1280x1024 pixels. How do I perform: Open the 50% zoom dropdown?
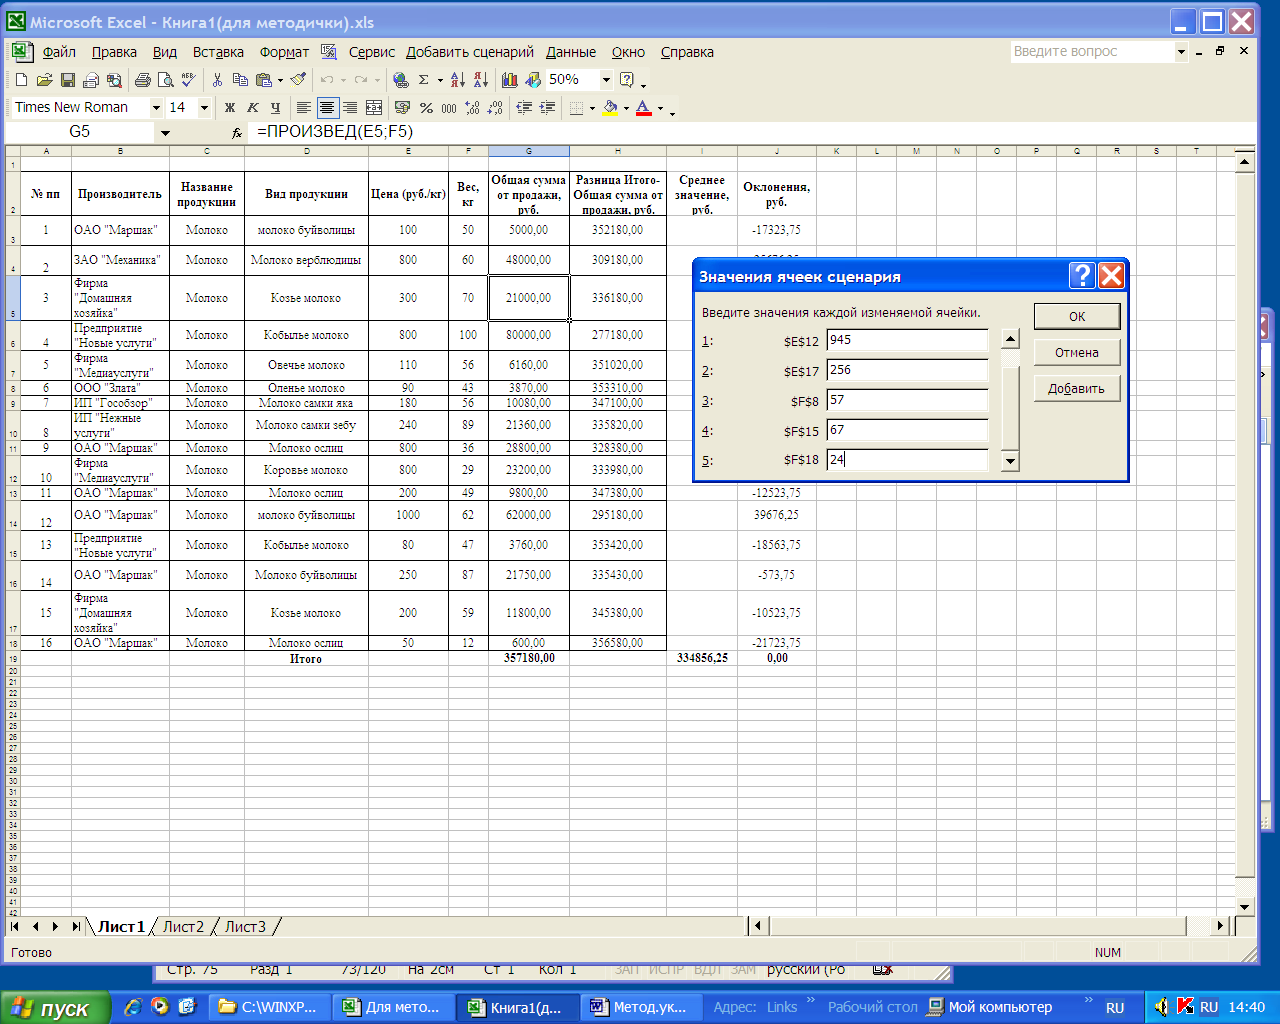pos(606,80)
